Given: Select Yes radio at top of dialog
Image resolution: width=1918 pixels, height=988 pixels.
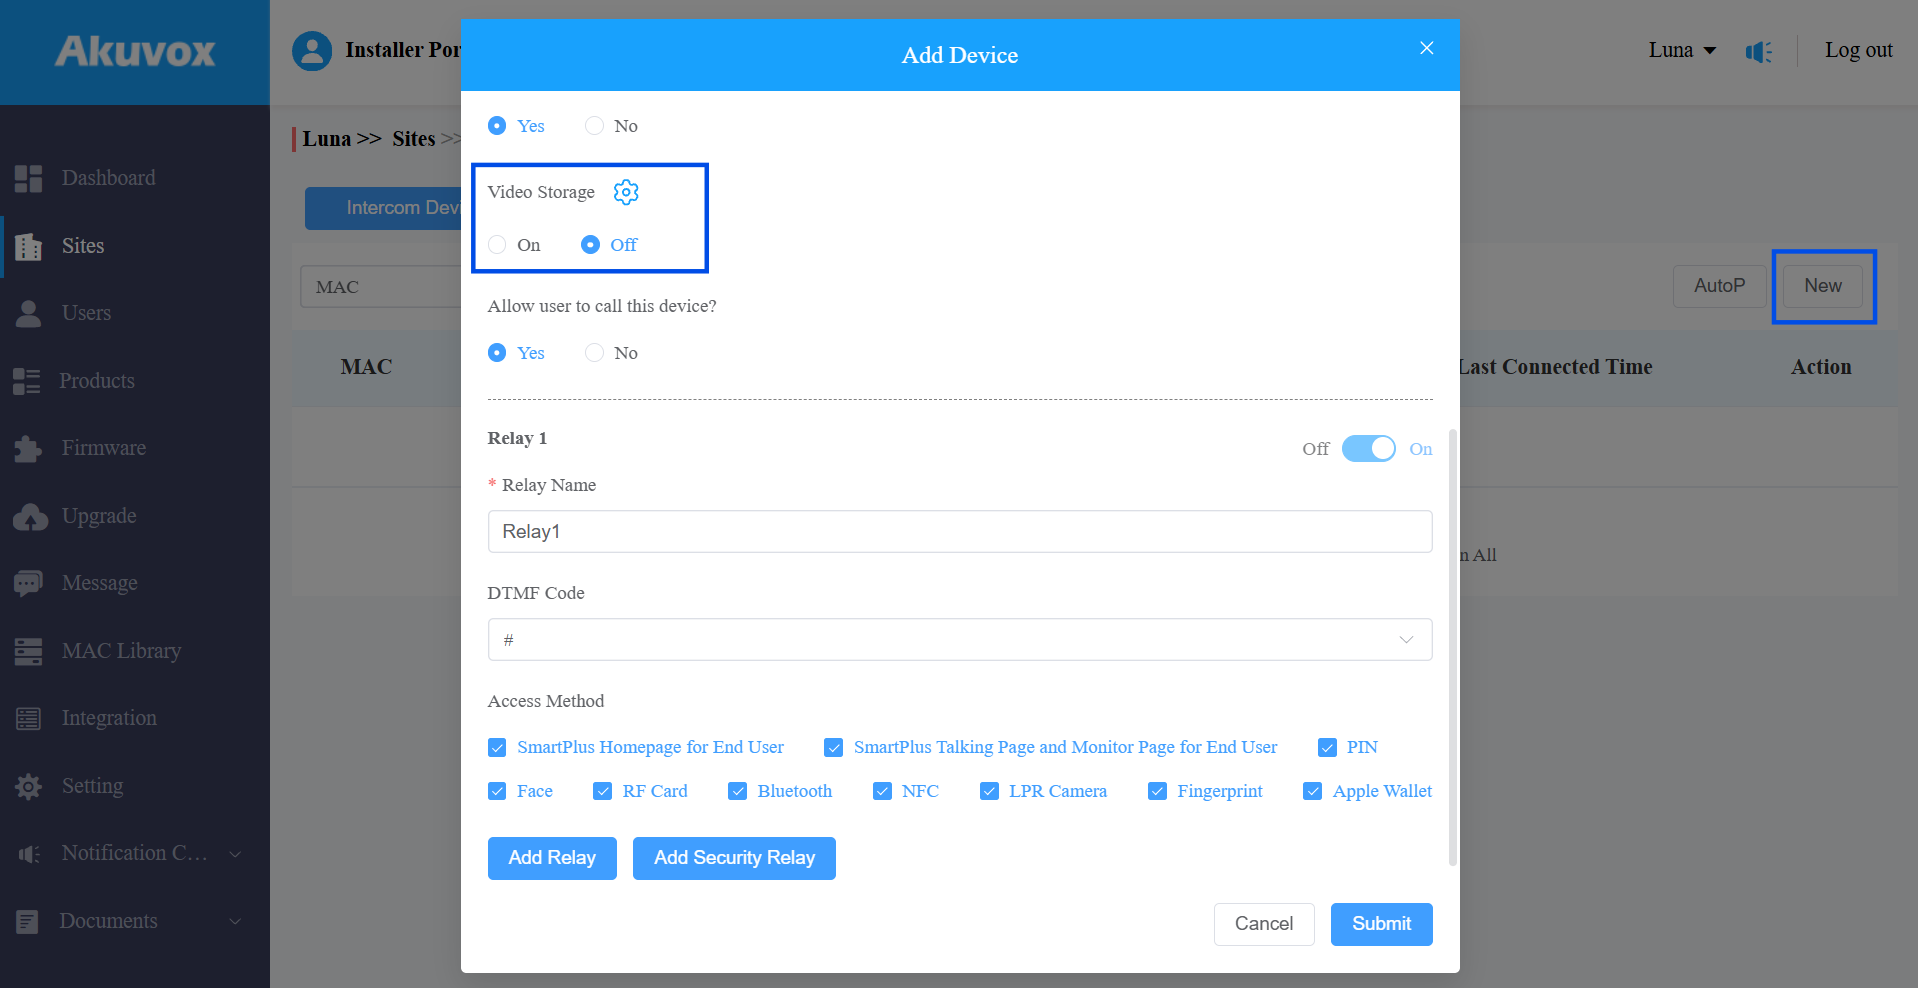Looking at the screenshot, I should [x=497, y=126].
